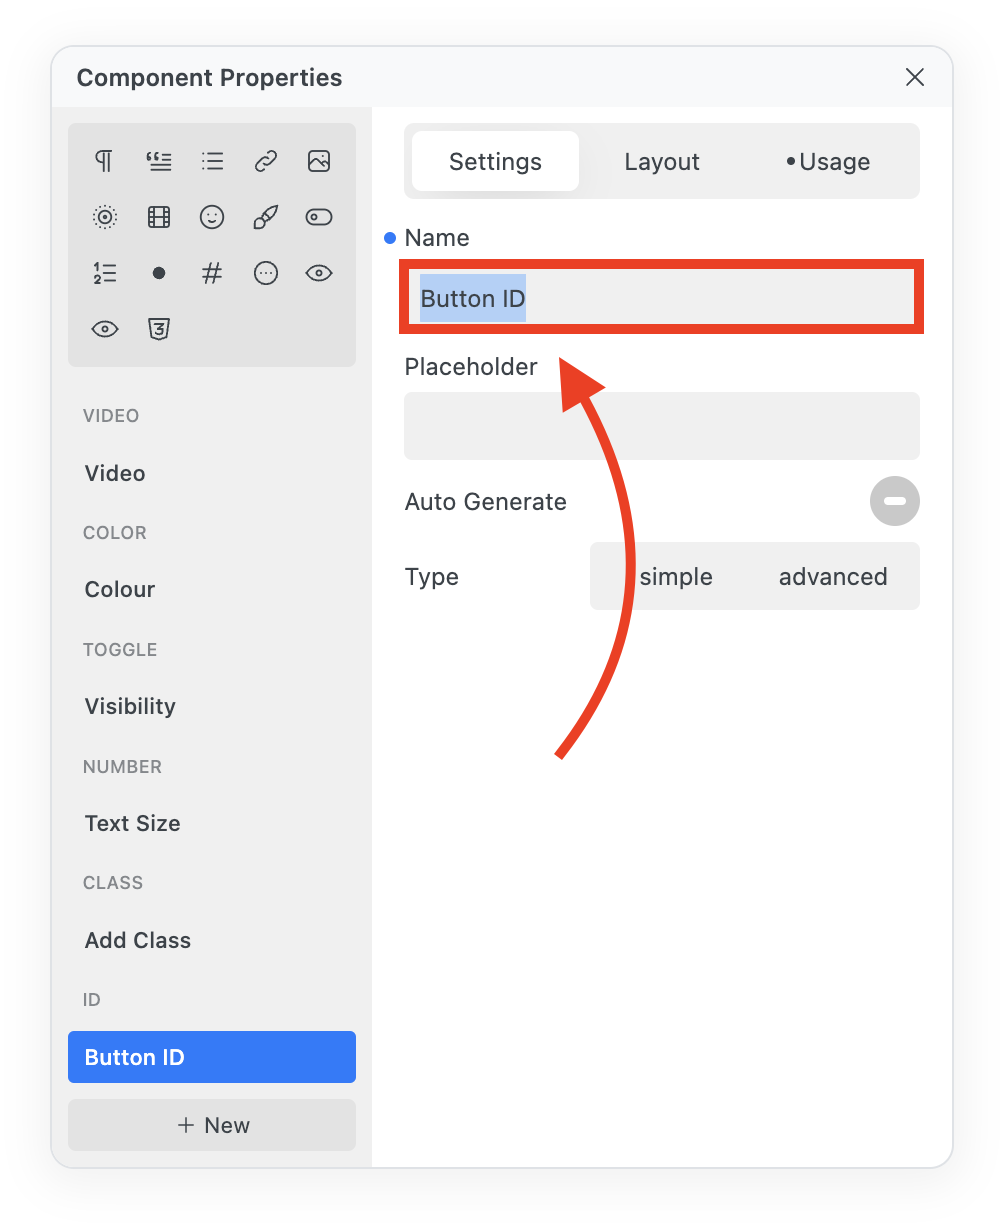
Task: Switch to the Layout tab
Action: pos(662,162)
